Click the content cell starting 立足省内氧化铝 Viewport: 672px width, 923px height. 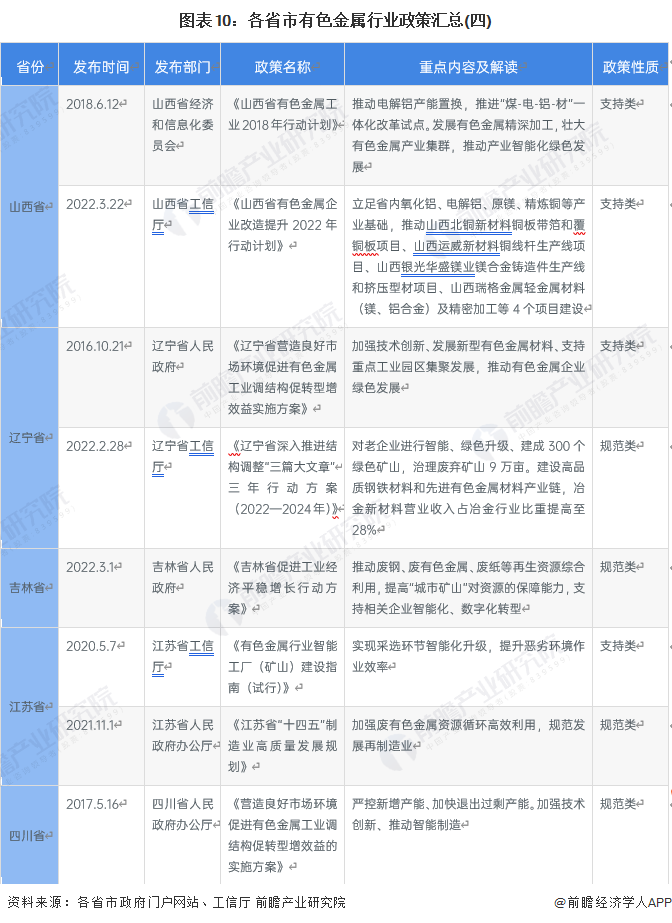click(x=468, y=256)
